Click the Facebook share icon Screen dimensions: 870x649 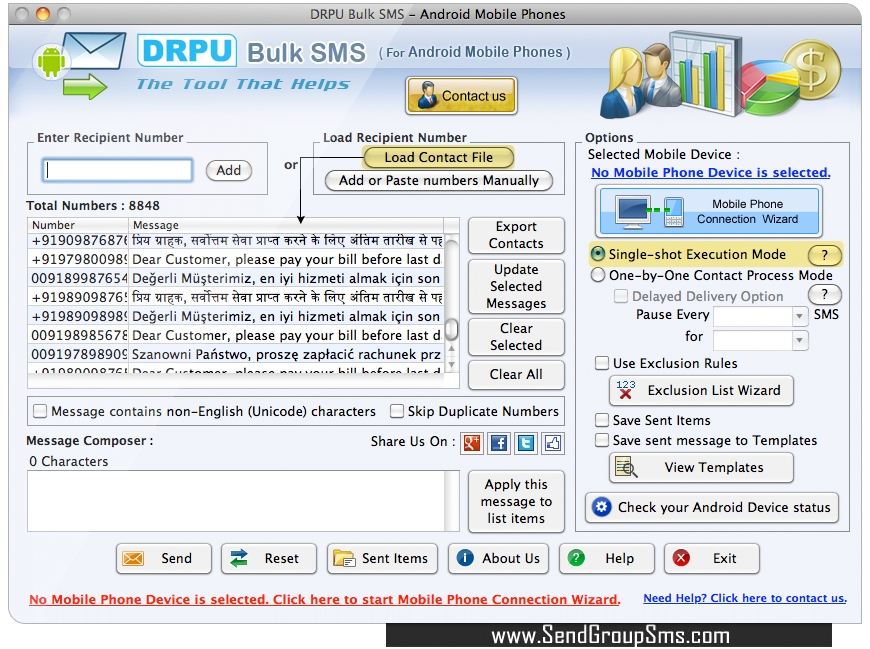[x=499, y=443]
